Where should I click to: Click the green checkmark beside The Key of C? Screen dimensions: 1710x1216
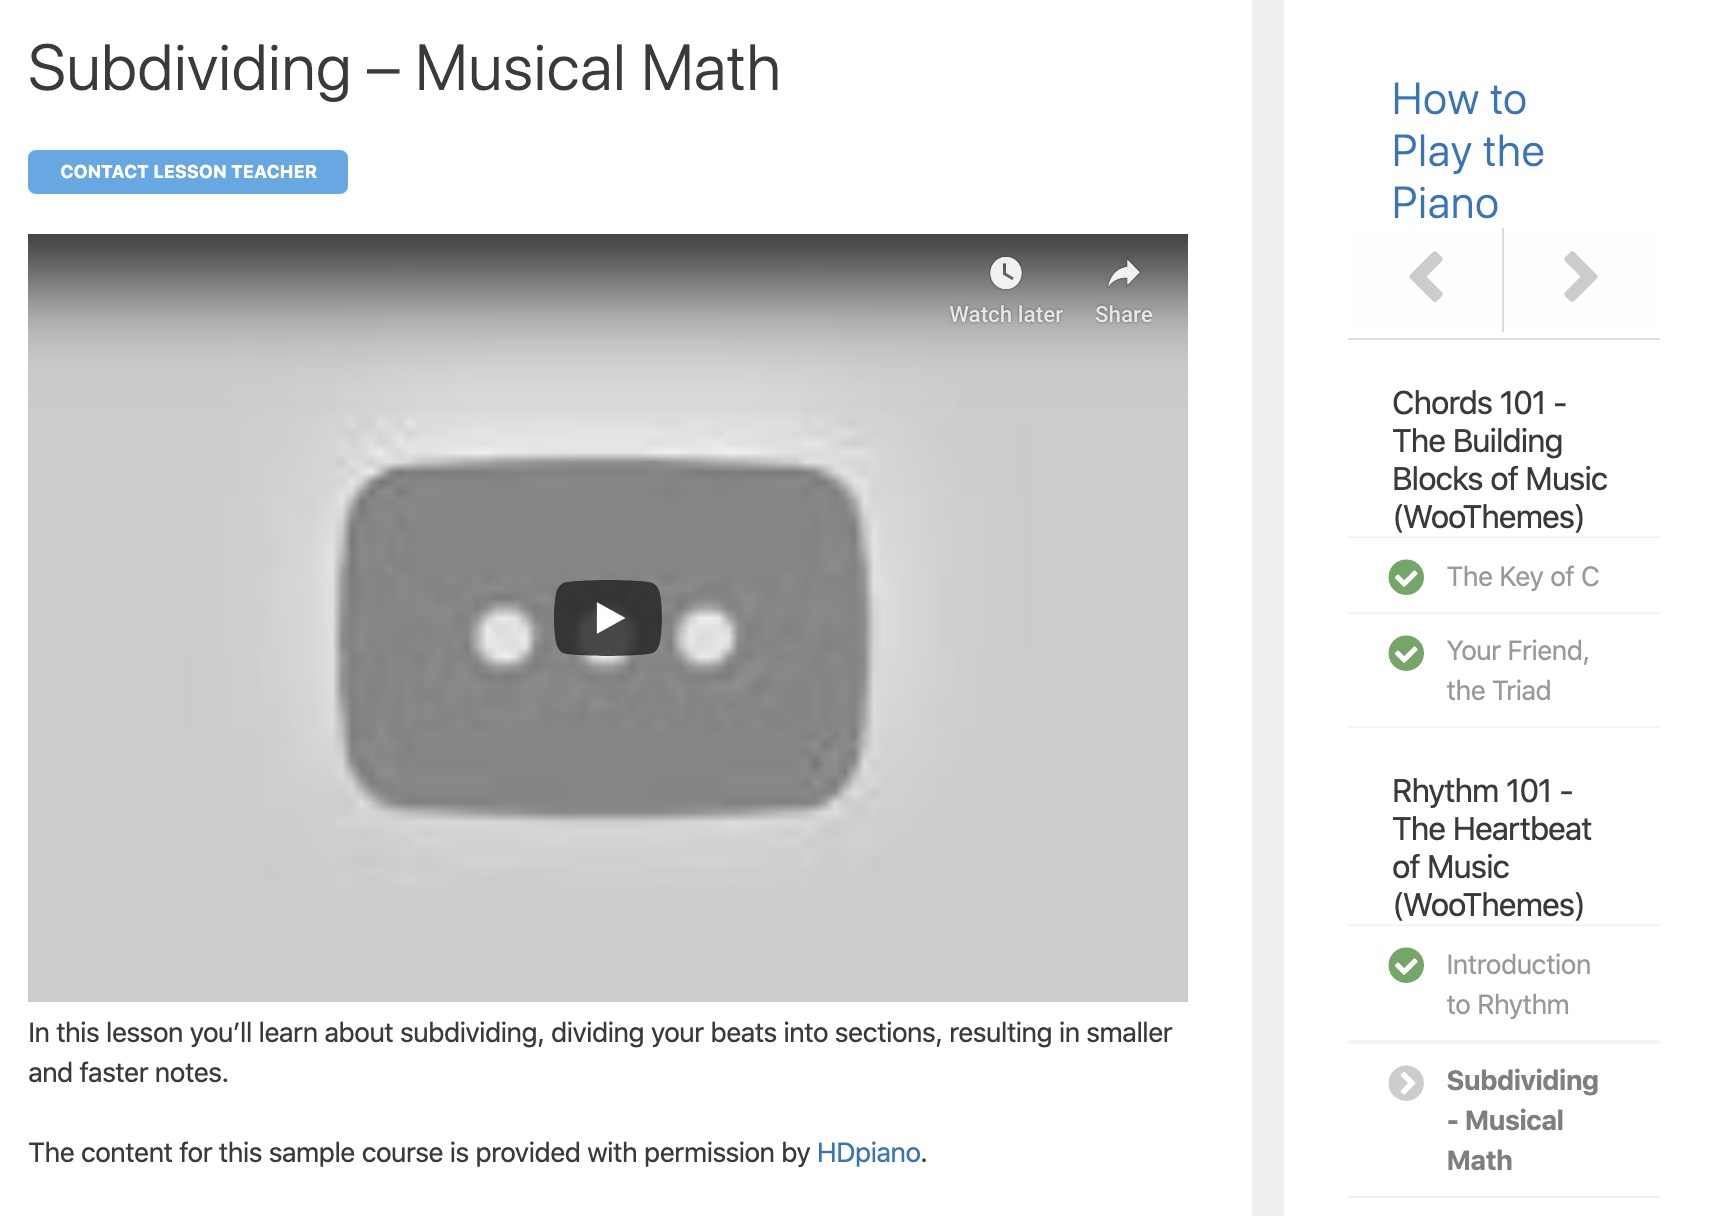pos(1406,577)
